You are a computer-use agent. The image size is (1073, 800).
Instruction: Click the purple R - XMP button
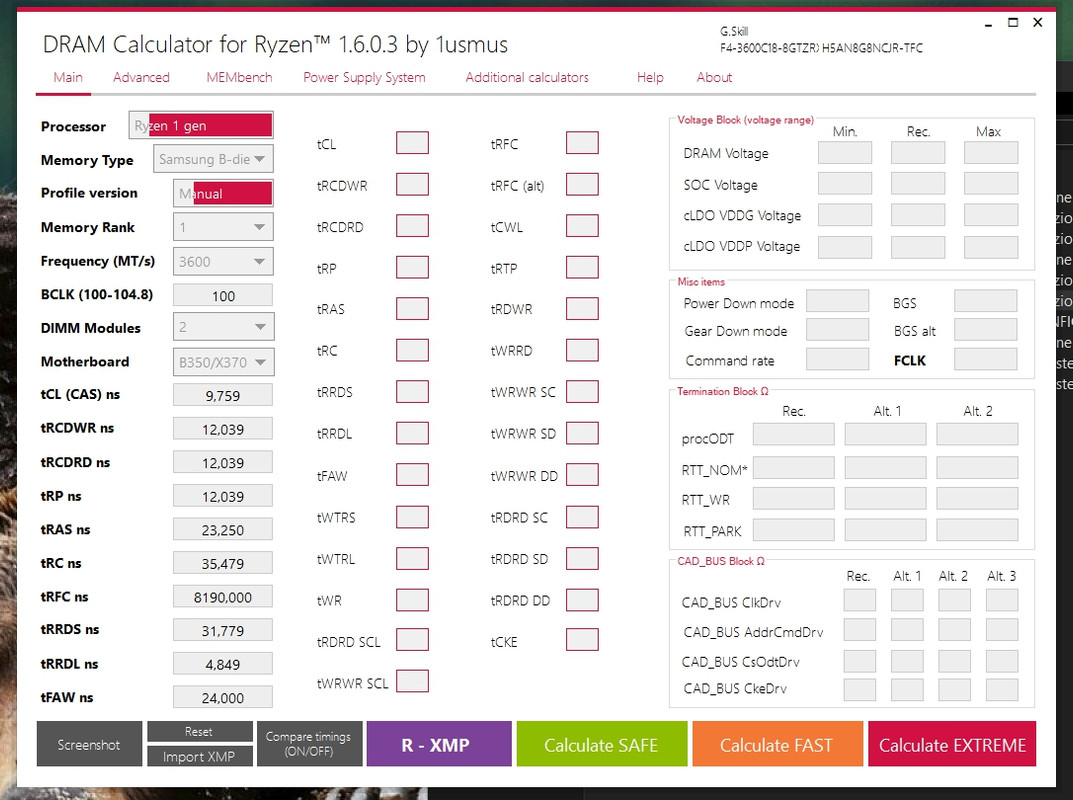[439, 744]
